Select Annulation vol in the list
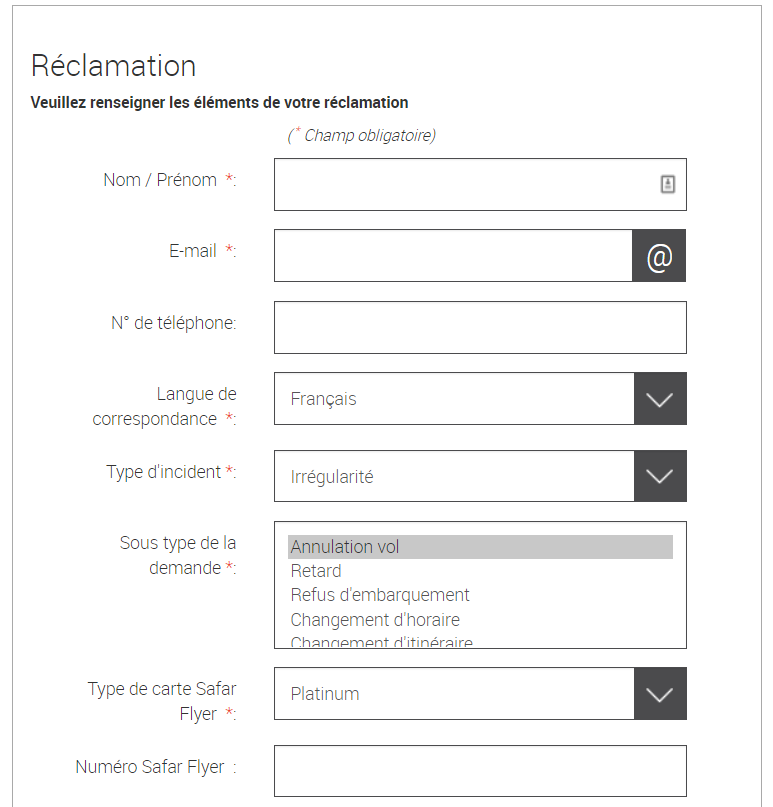The height and width of the screenshot is (807, 773). point(480,547)
